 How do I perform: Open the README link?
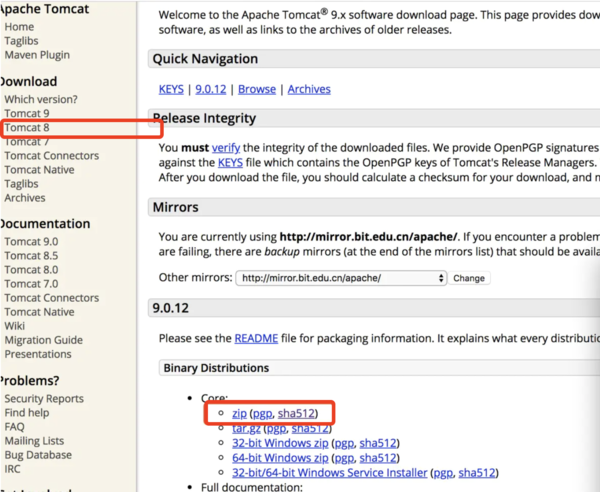(x=256, y=339)
